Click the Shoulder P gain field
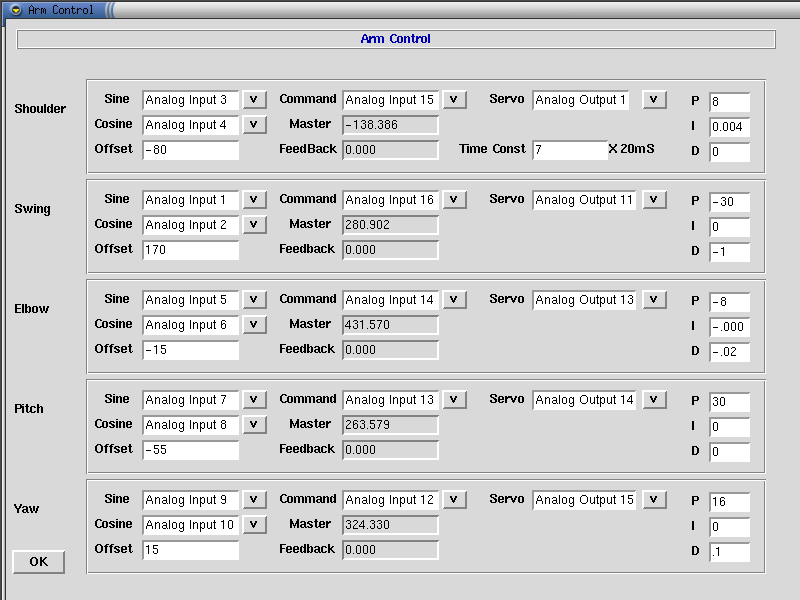Viewport: 800px width, 600px height. tap(730, 102)
